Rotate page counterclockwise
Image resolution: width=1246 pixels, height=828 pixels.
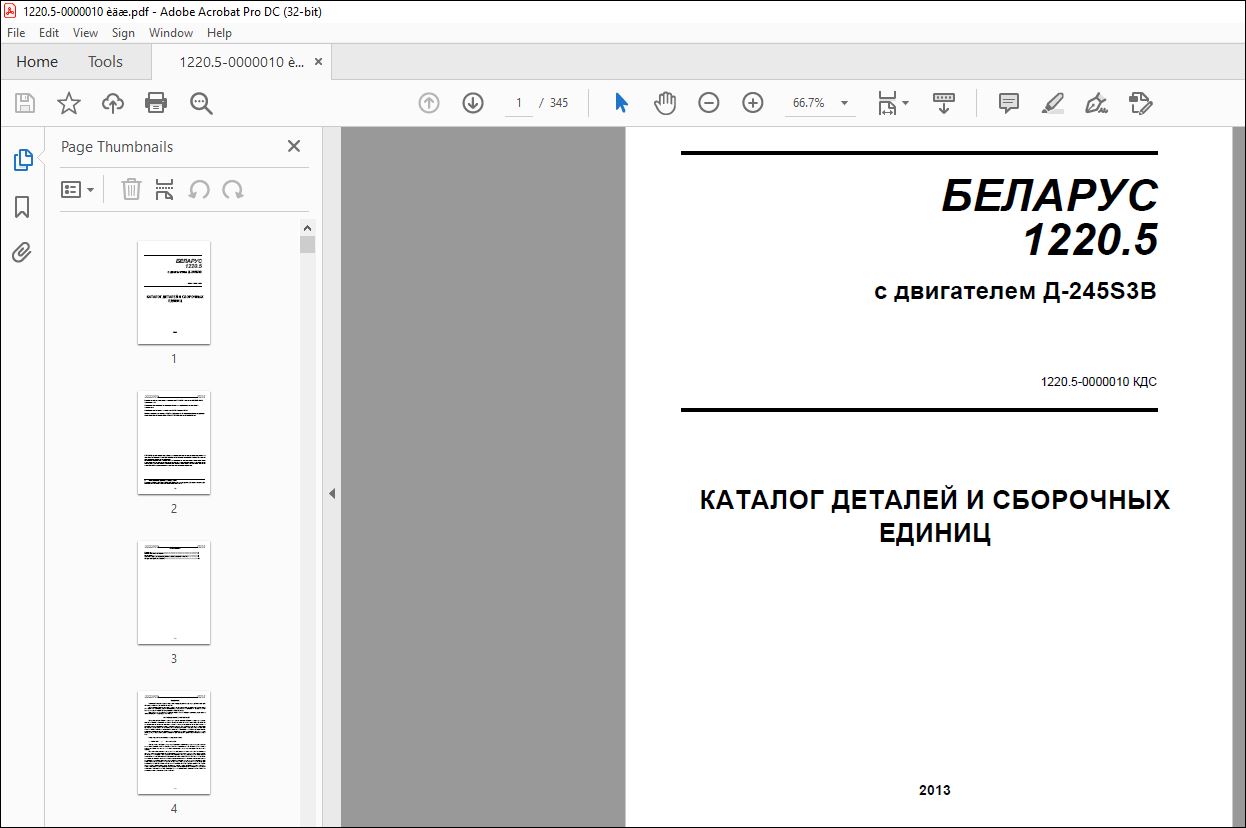point(199,189)
